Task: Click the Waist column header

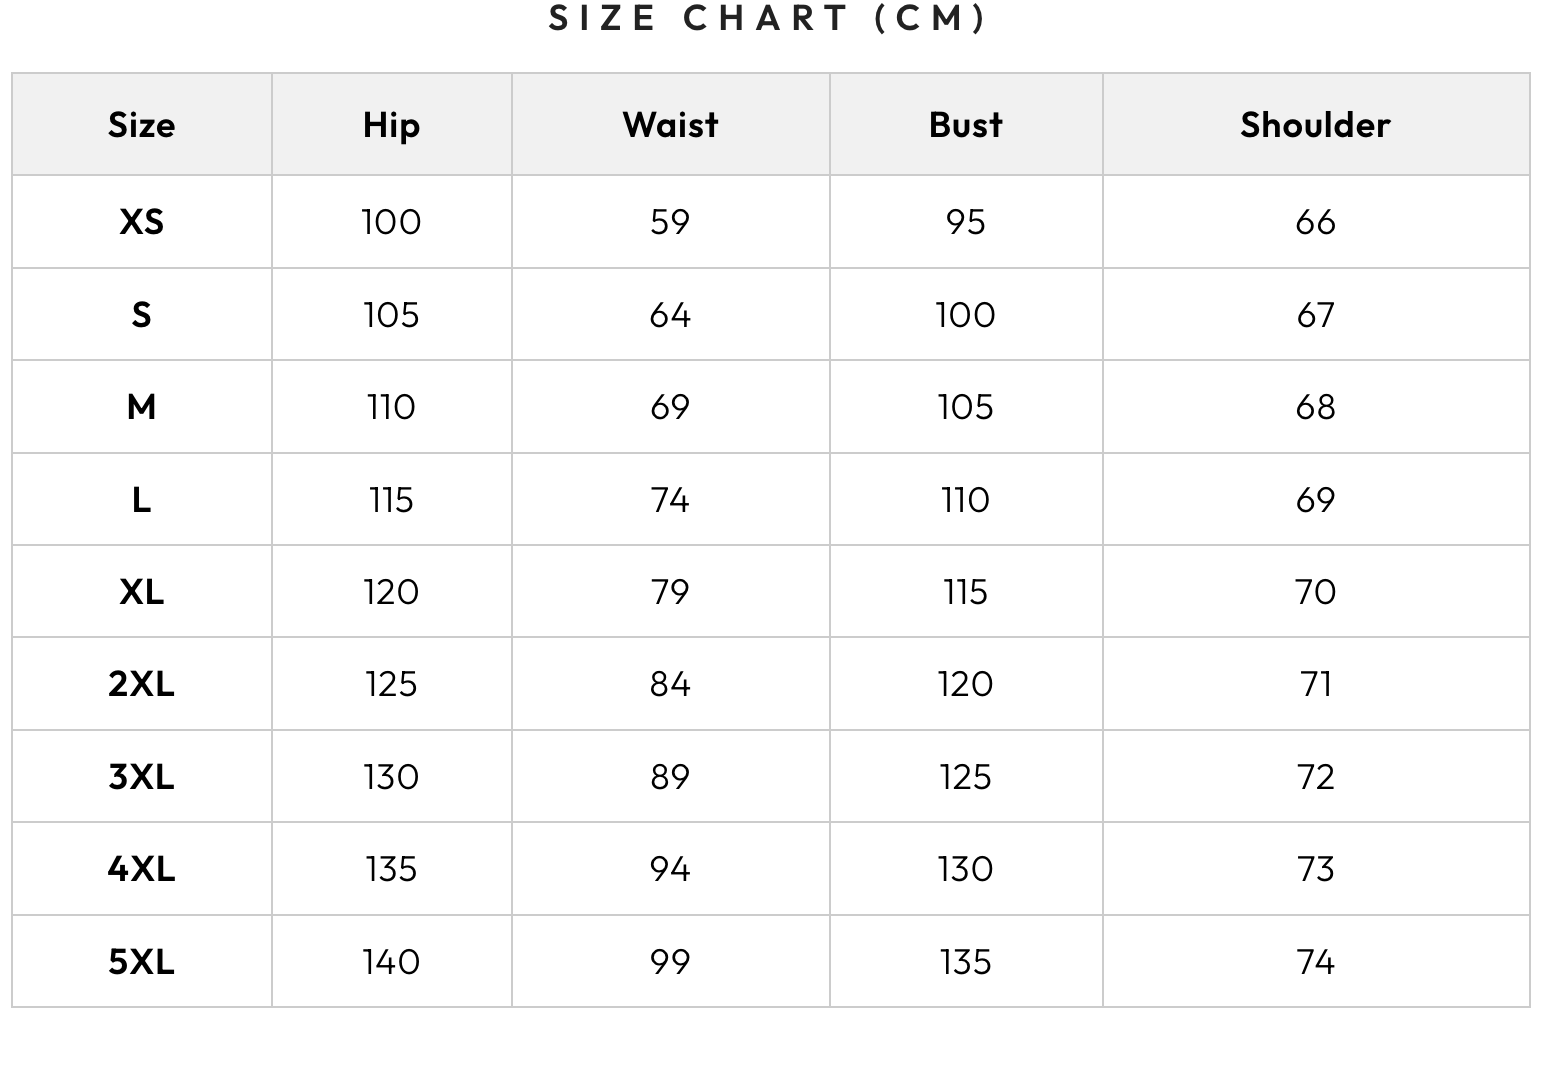Action: [670, 125]
